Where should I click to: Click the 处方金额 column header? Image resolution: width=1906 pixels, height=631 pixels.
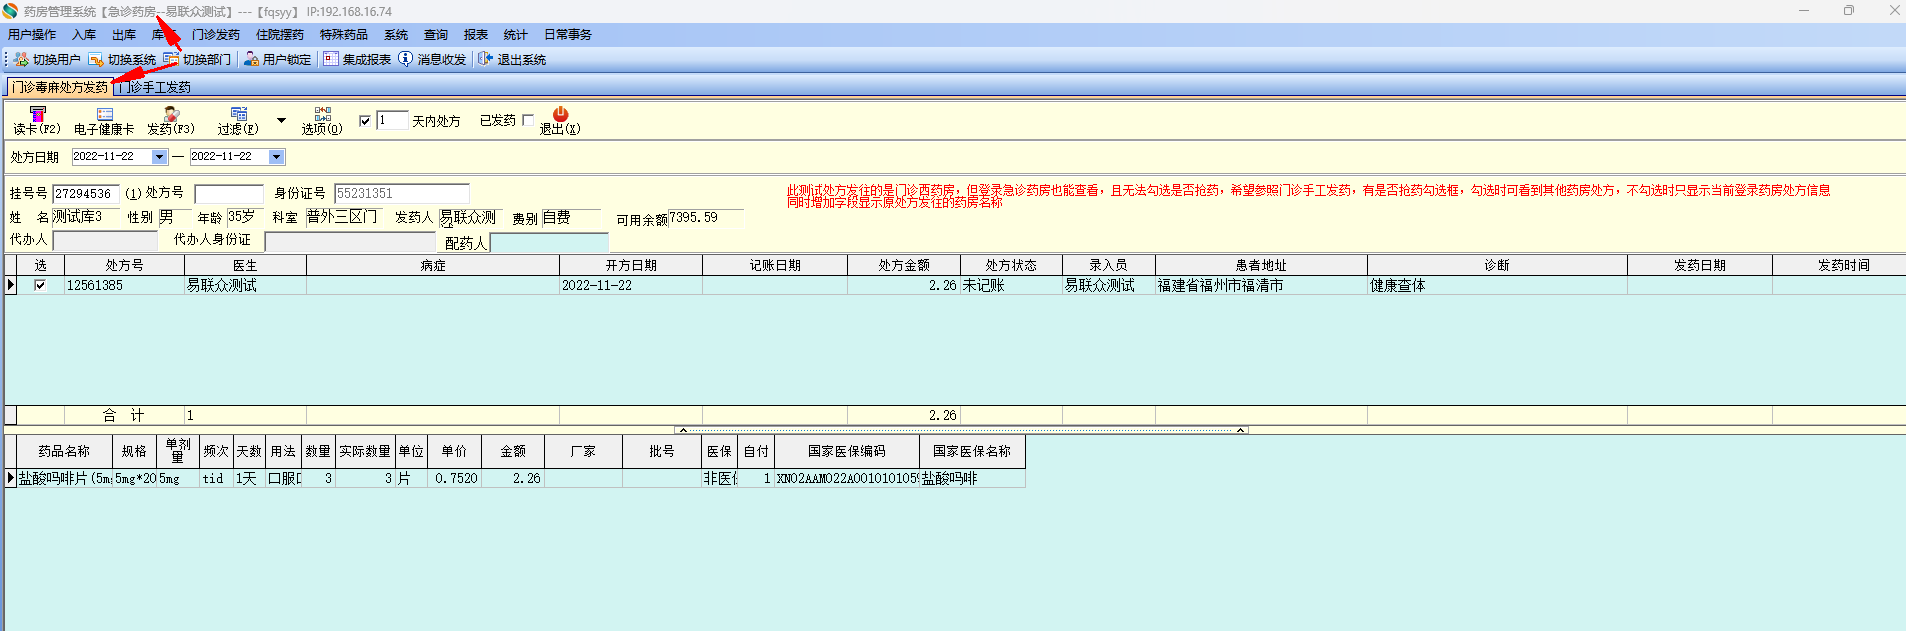click(x=904, y=265)
